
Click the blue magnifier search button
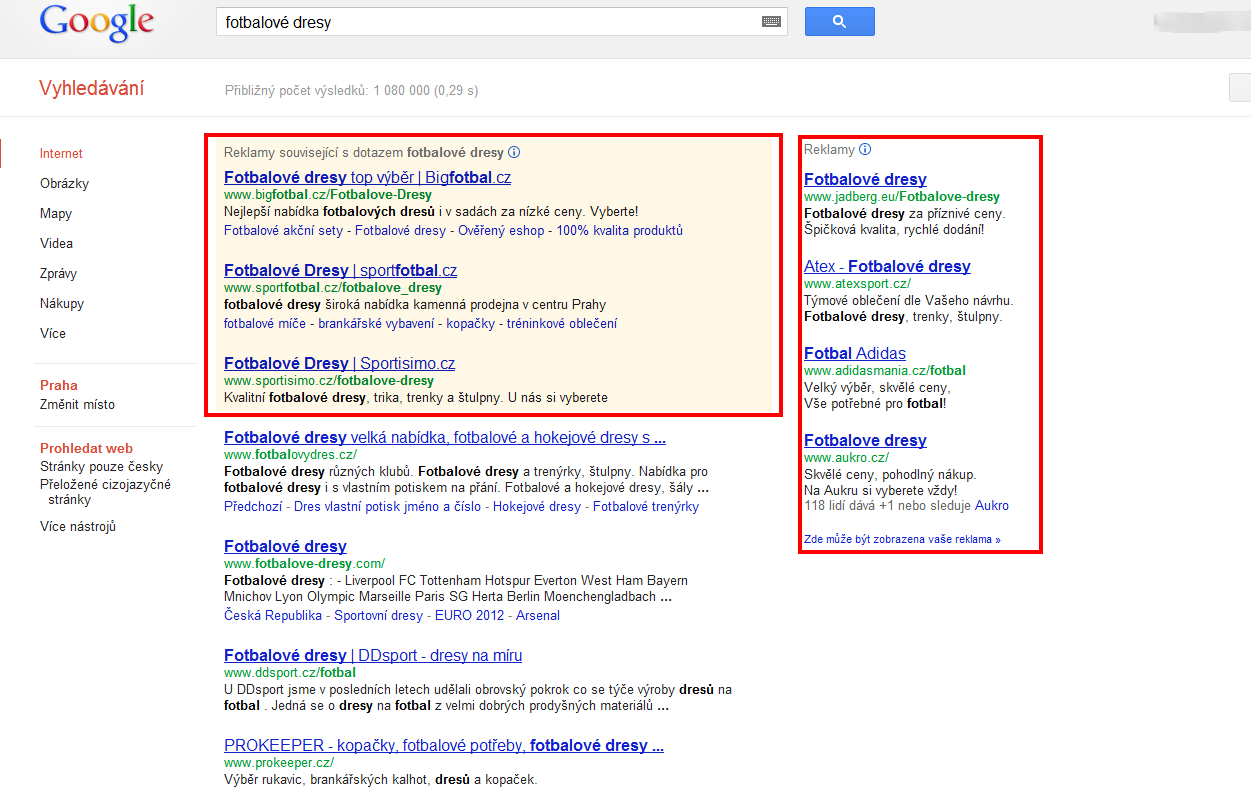pos(839,21)
